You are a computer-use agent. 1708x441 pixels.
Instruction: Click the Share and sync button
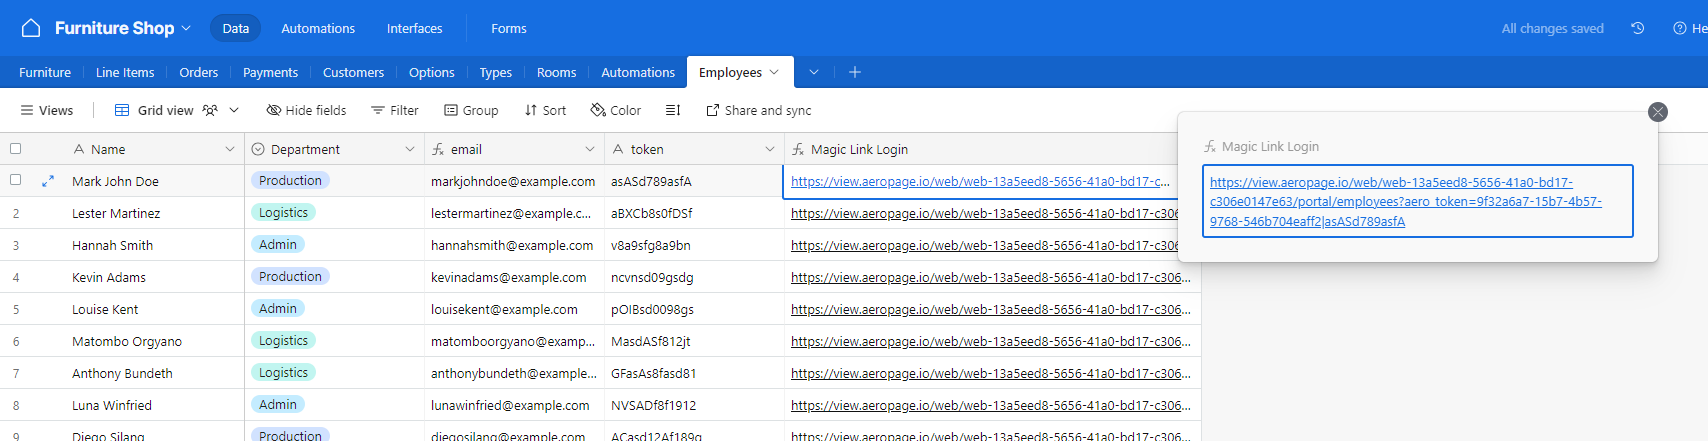pos(758,110)
